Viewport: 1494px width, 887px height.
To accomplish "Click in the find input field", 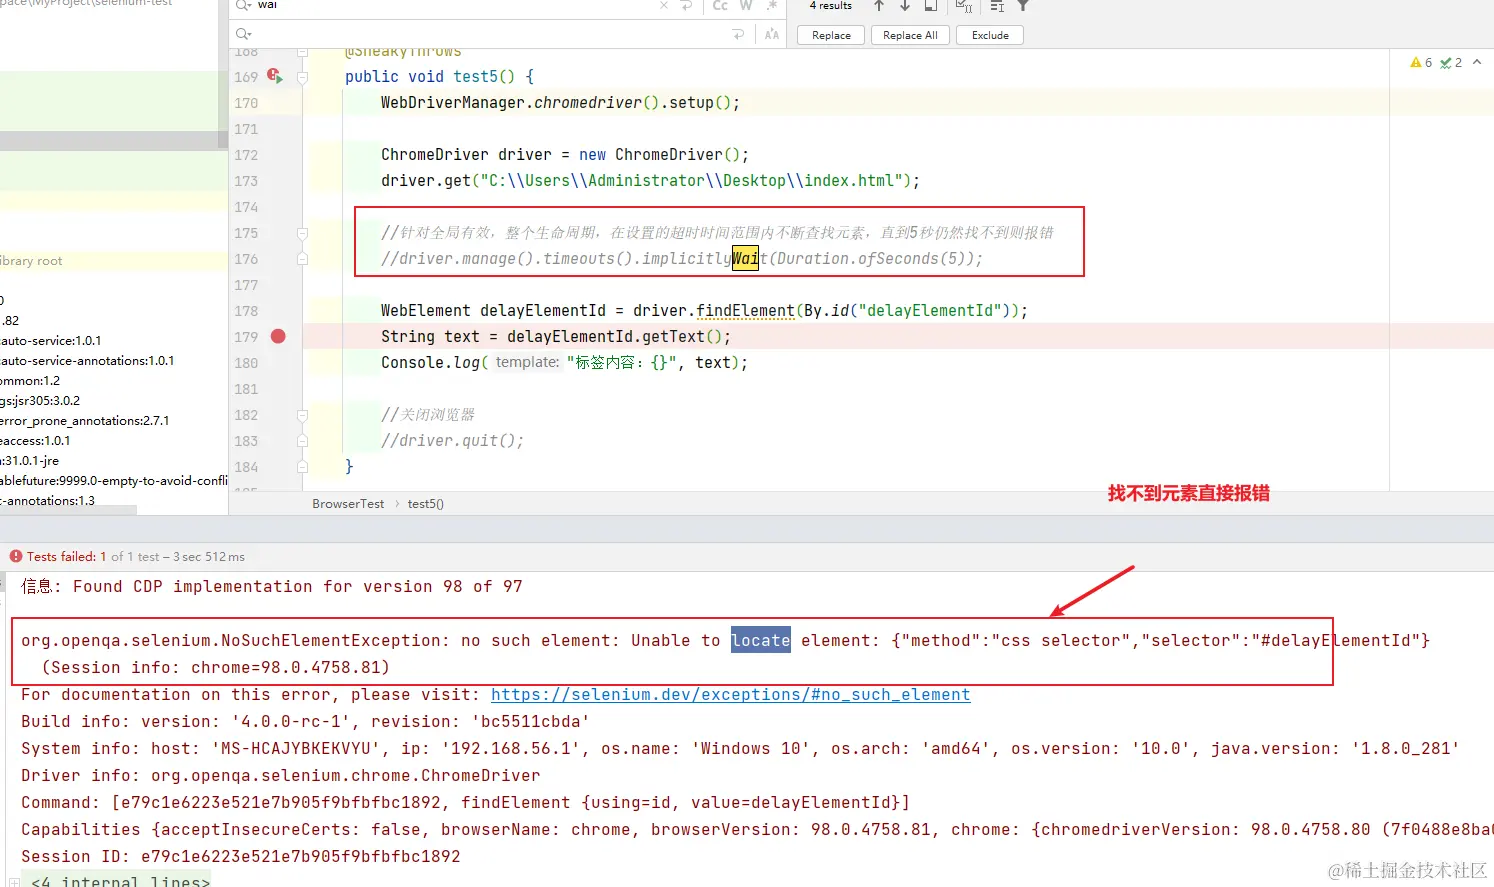I will click(x=455, y=6).
